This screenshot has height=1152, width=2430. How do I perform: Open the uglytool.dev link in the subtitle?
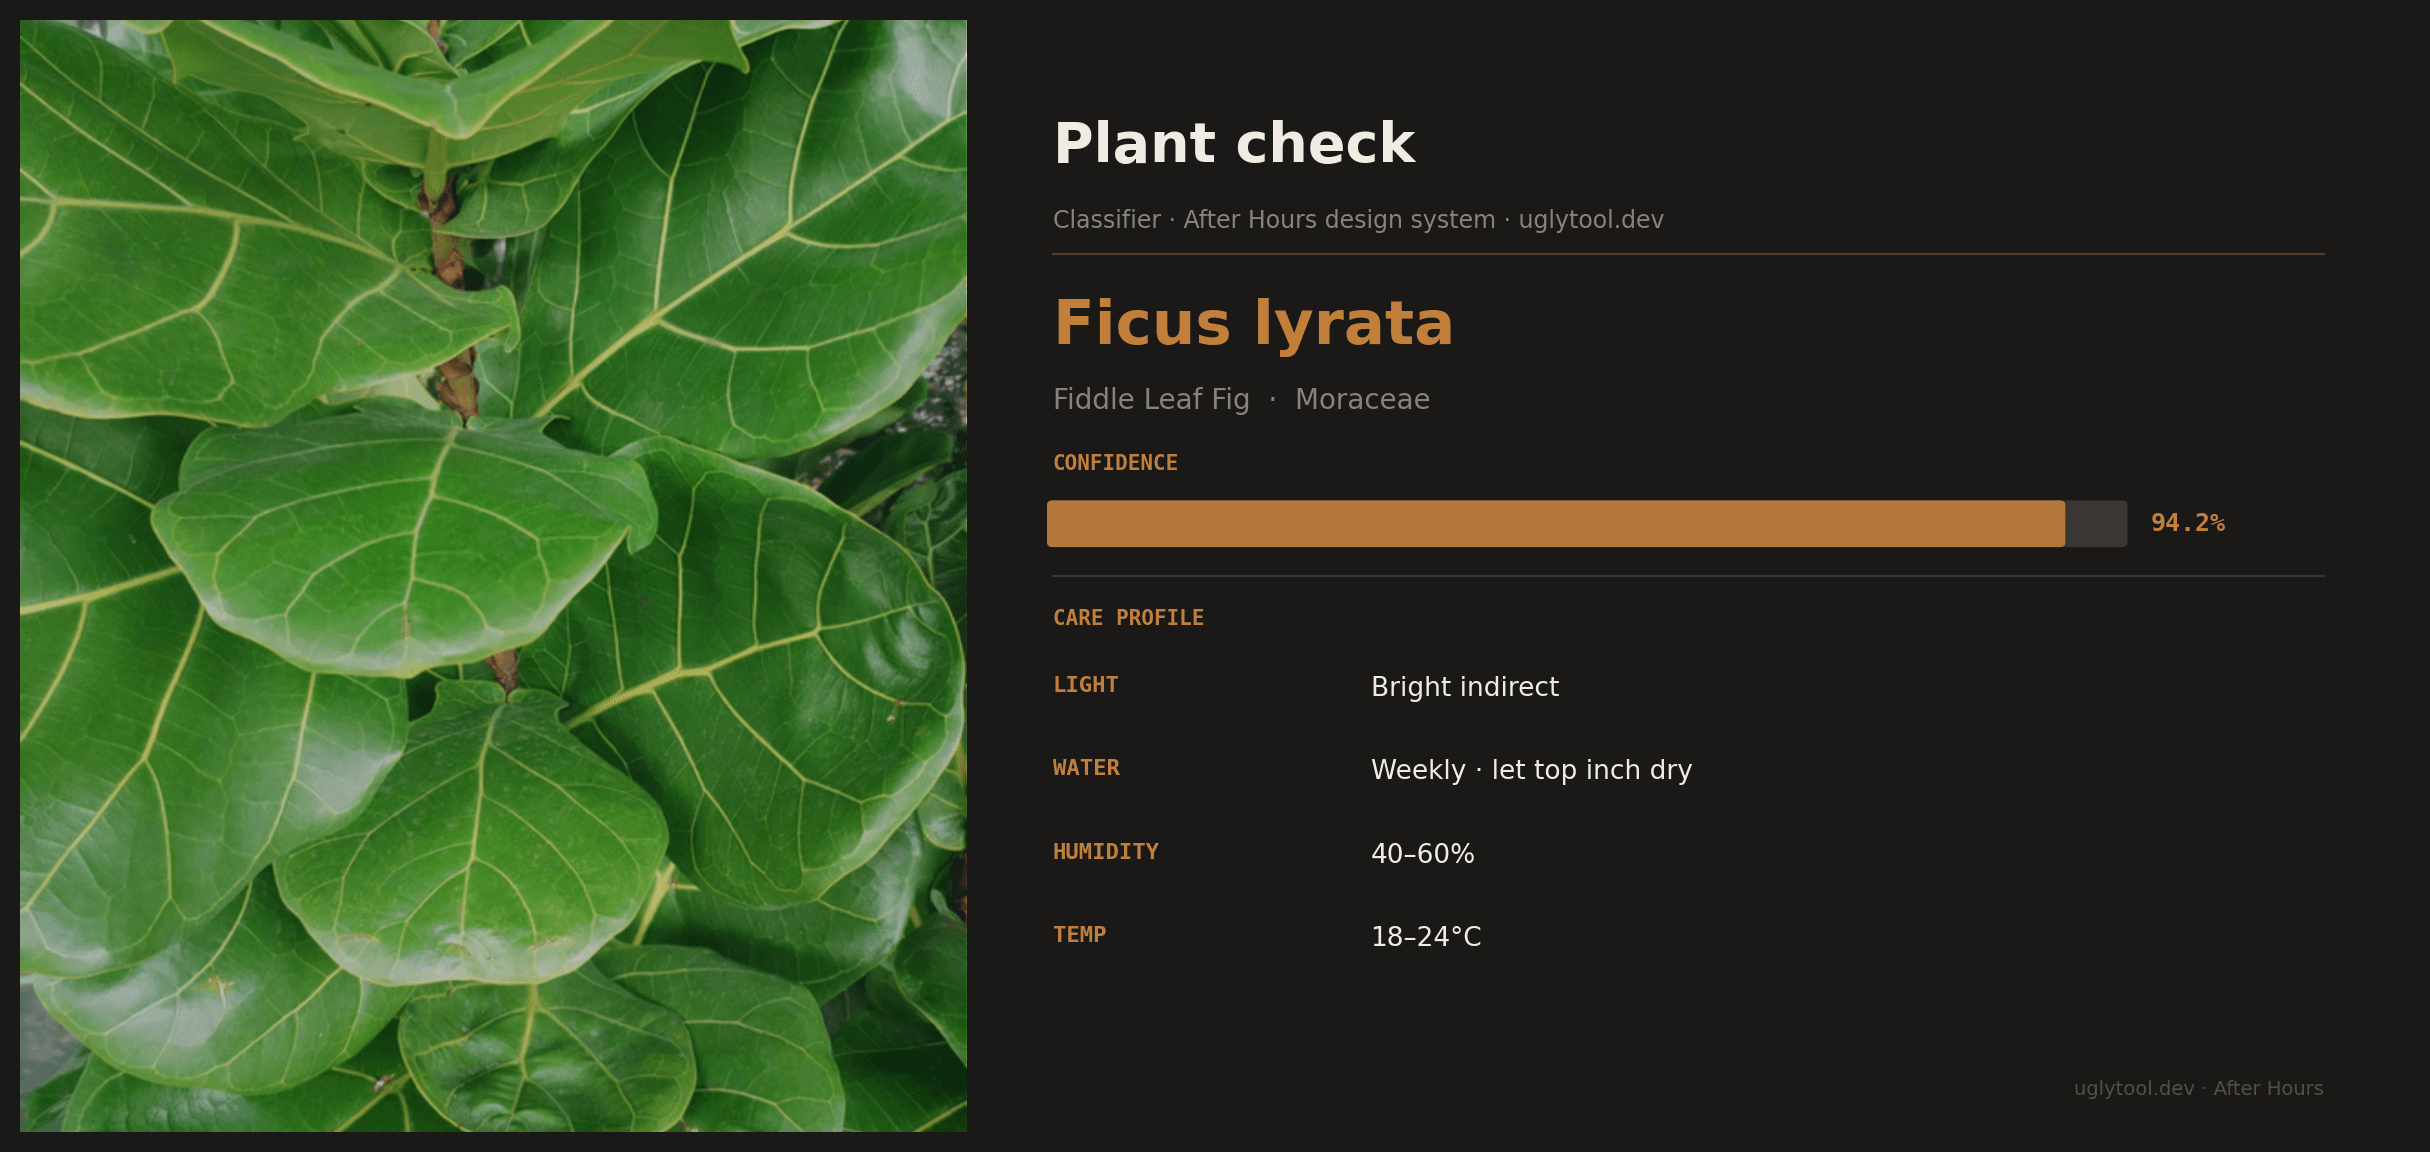1590,219
